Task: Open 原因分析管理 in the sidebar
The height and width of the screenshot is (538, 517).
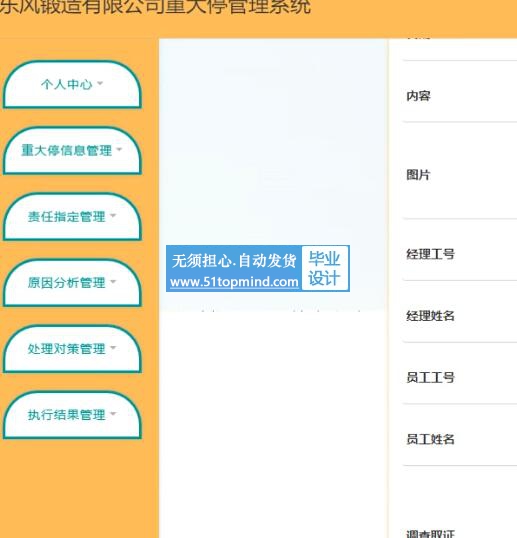Action: pyautogui.click(x=72, y=283)
